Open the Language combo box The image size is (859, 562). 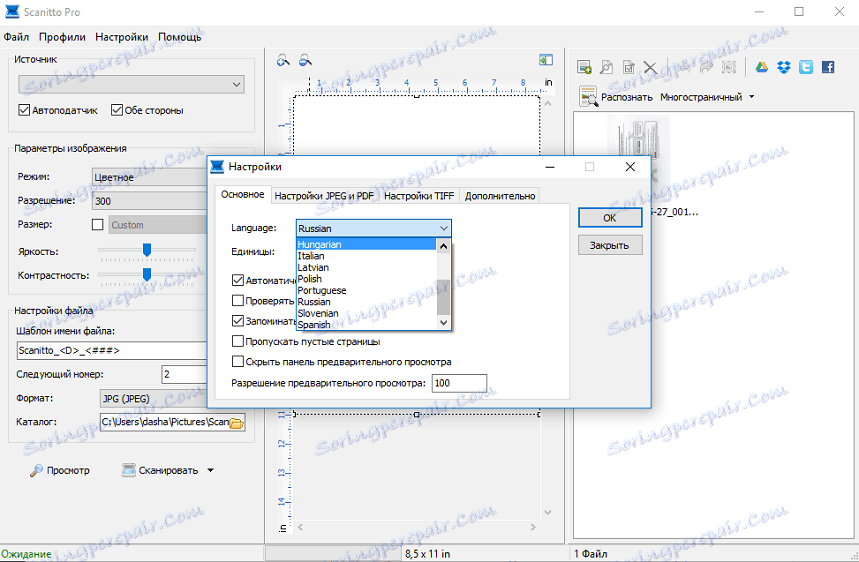pyautogui.click(x=374, y=228)
